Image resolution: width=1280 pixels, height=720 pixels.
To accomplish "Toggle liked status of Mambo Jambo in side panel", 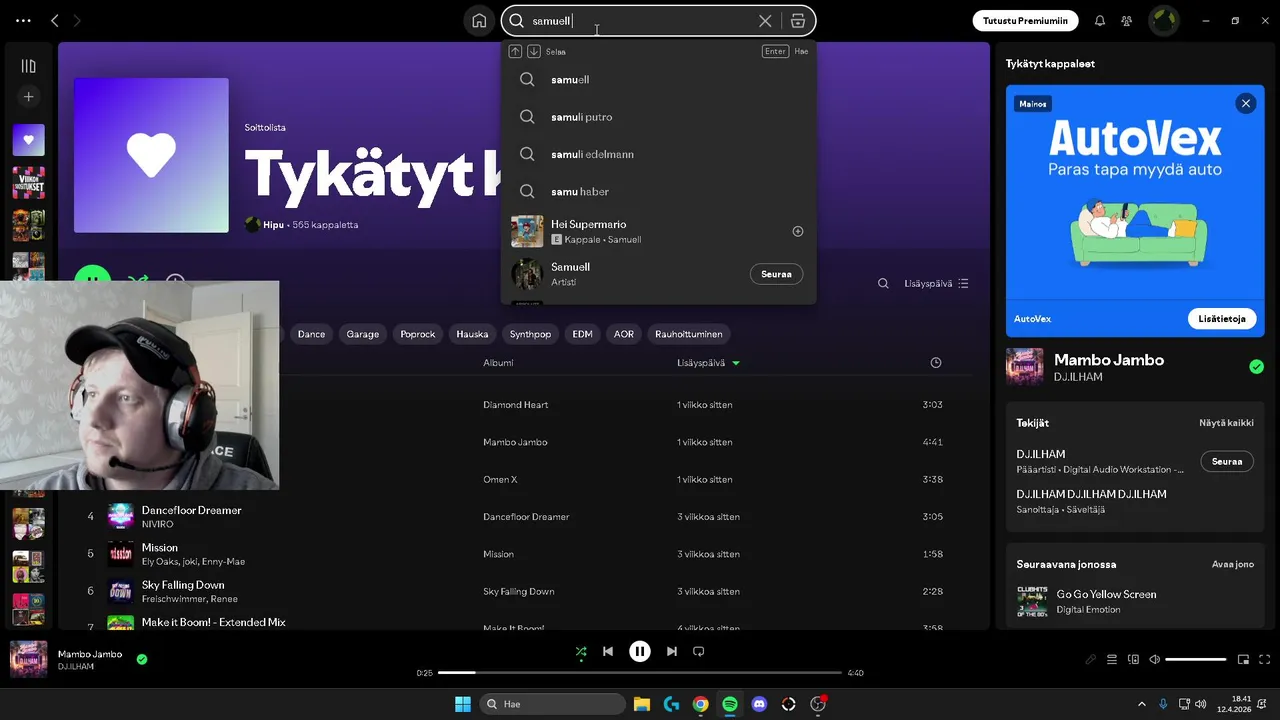I will coord(1256,367).
